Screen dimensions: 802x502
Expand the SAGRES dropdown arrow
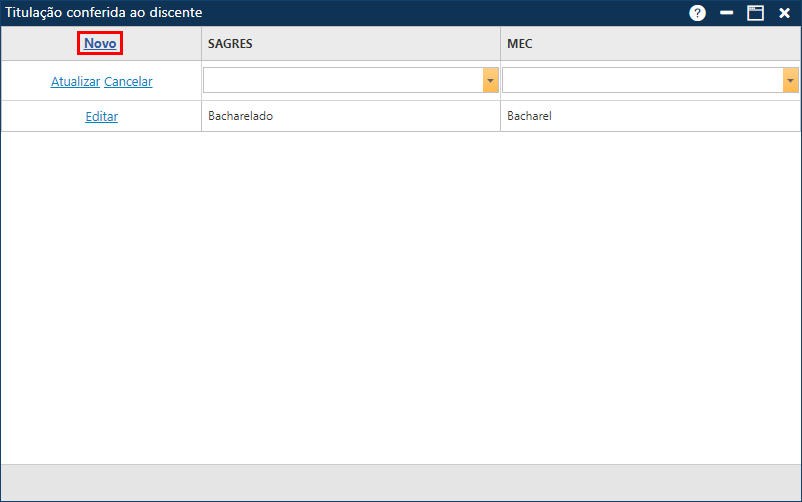[x=490, y=81]
